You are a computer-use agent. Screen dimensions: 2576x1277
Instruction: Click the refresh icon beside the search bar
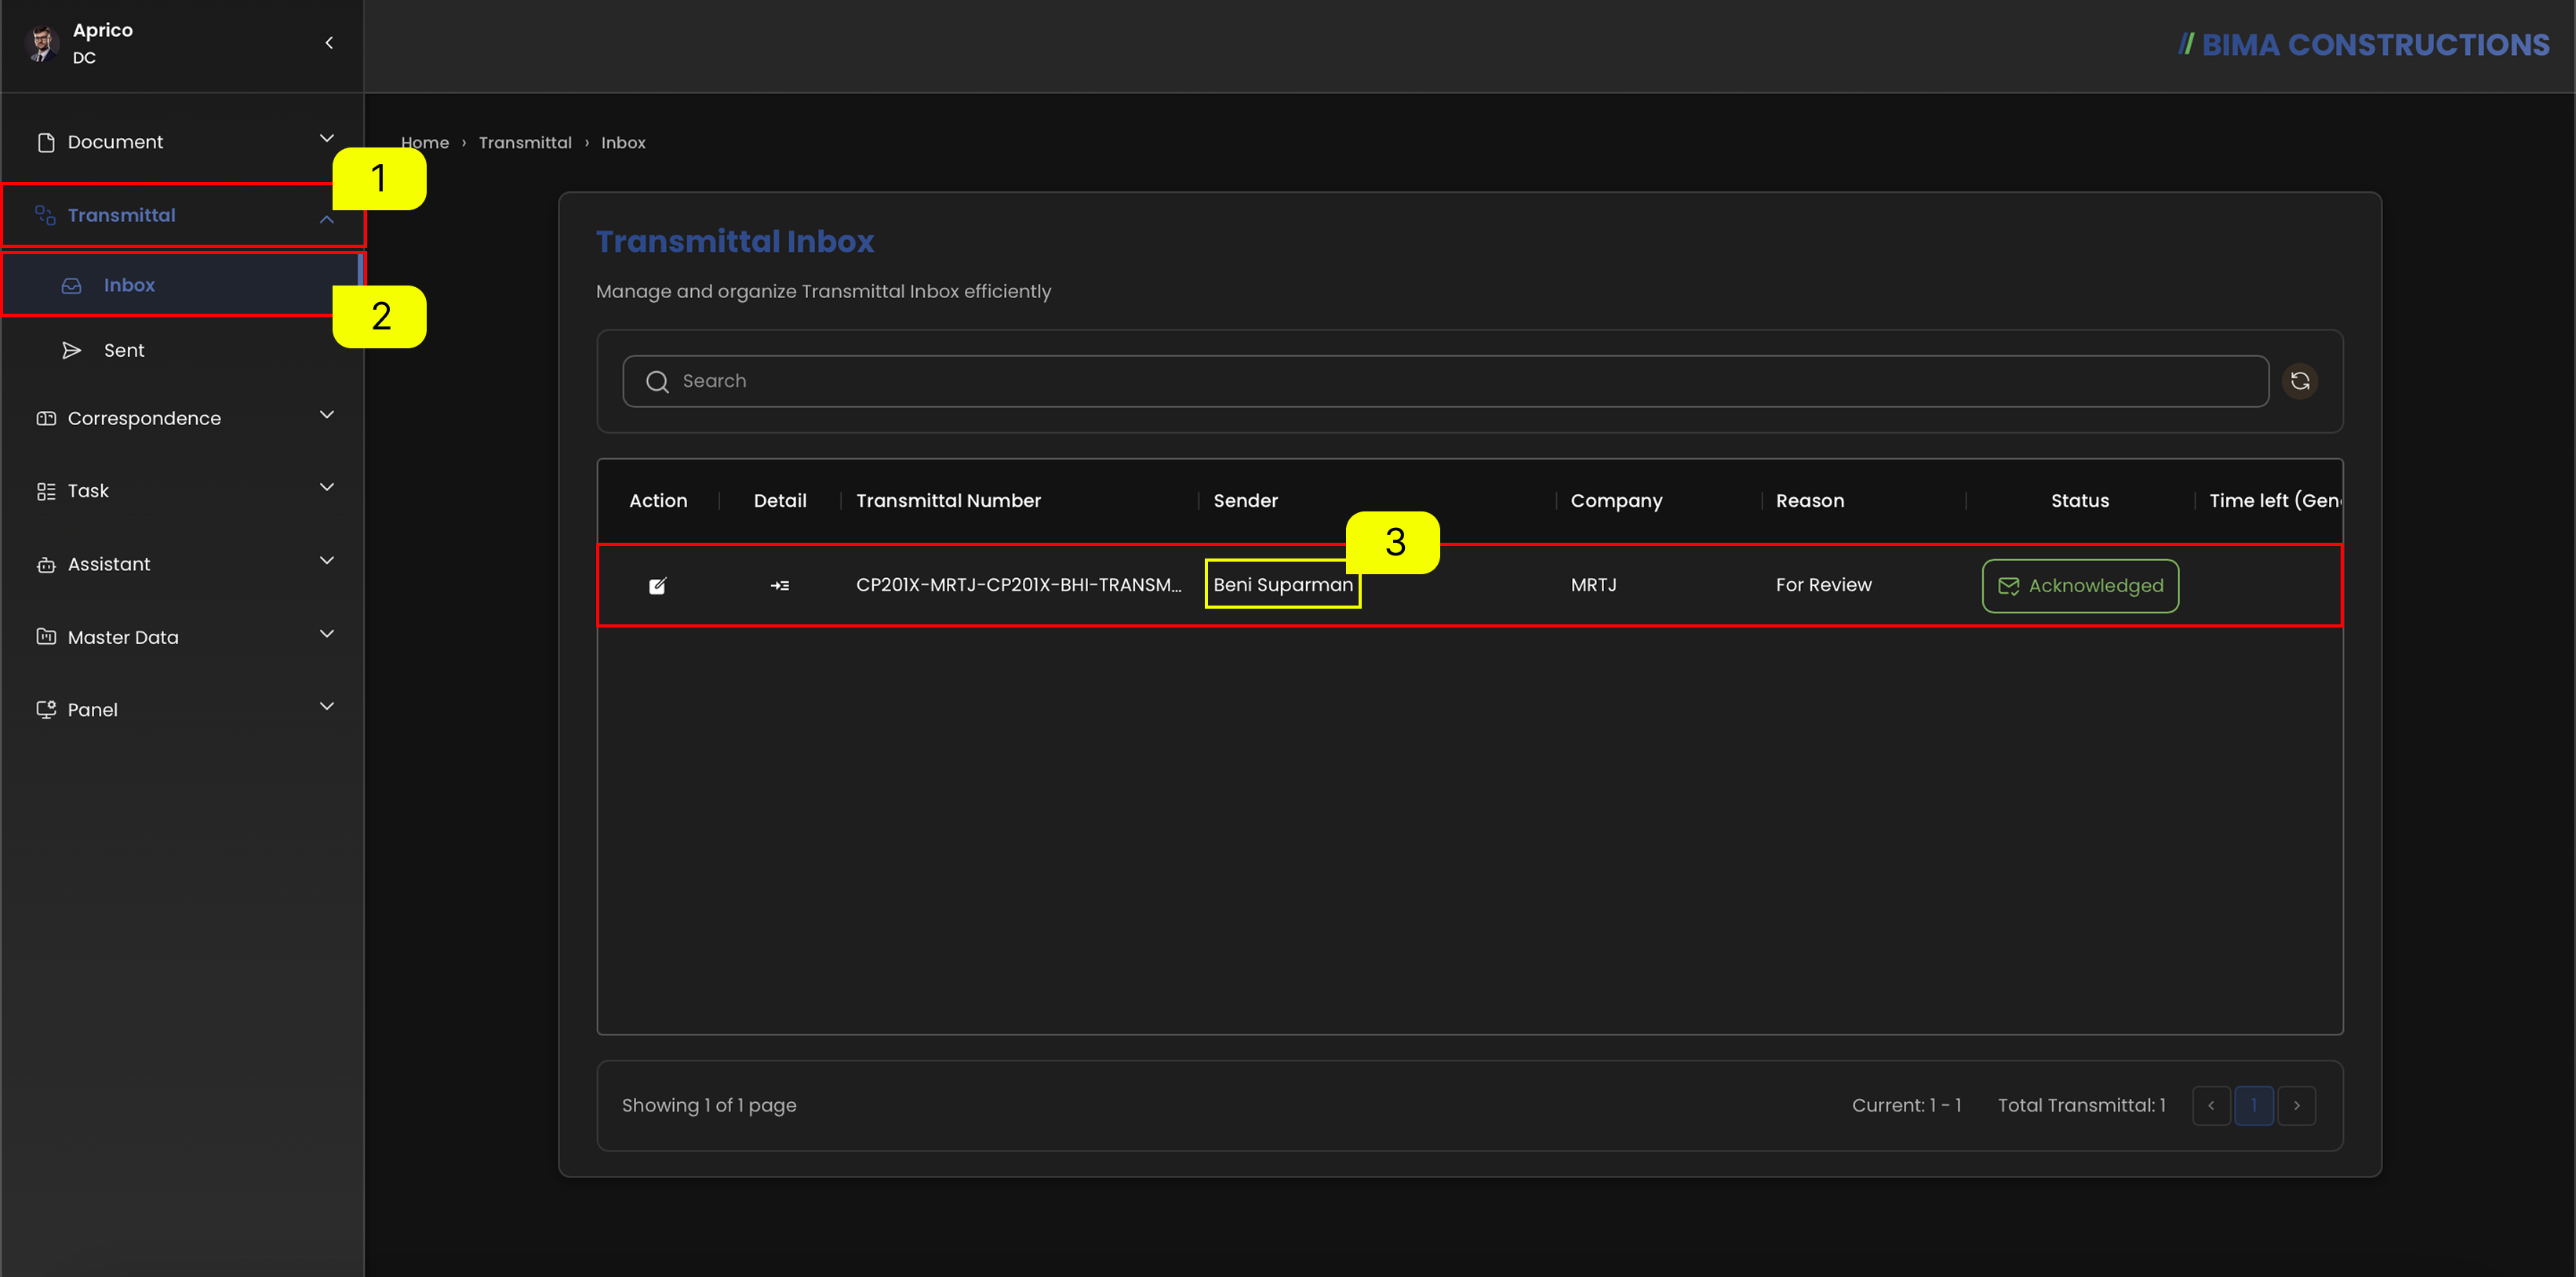pyautogui.click(x=2300, y=381)
